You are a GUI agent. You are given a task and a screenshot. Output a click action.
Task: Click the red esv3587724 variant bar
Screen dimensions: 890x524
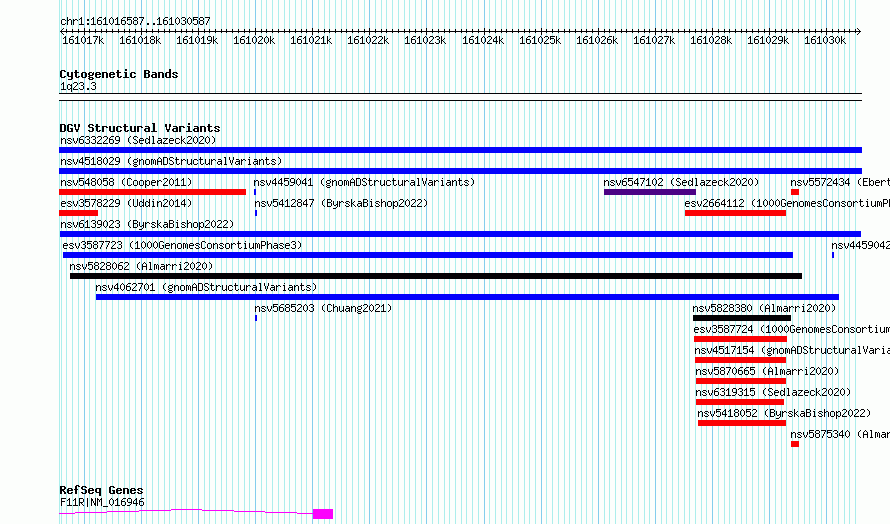coord(740,339)
